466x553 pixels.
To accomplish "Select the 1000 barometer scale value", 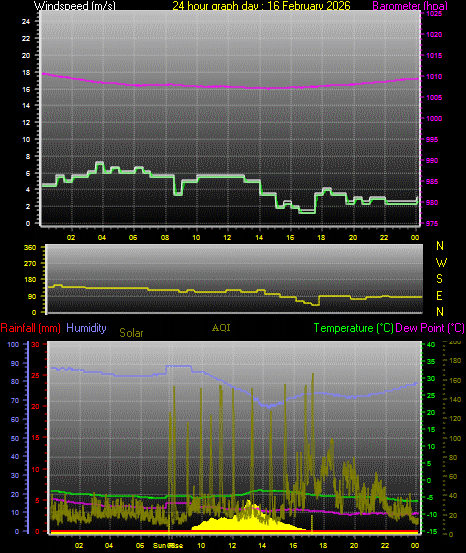I will [x=434, y=118].
